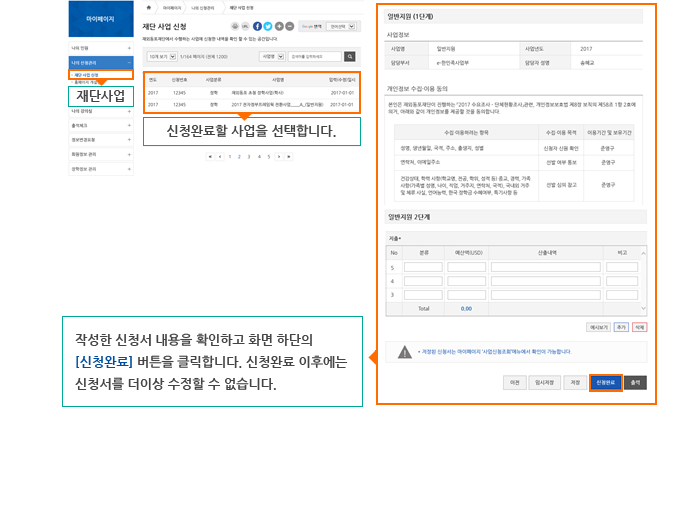Decrease text size with the minus circle icon

click(289, 26)
